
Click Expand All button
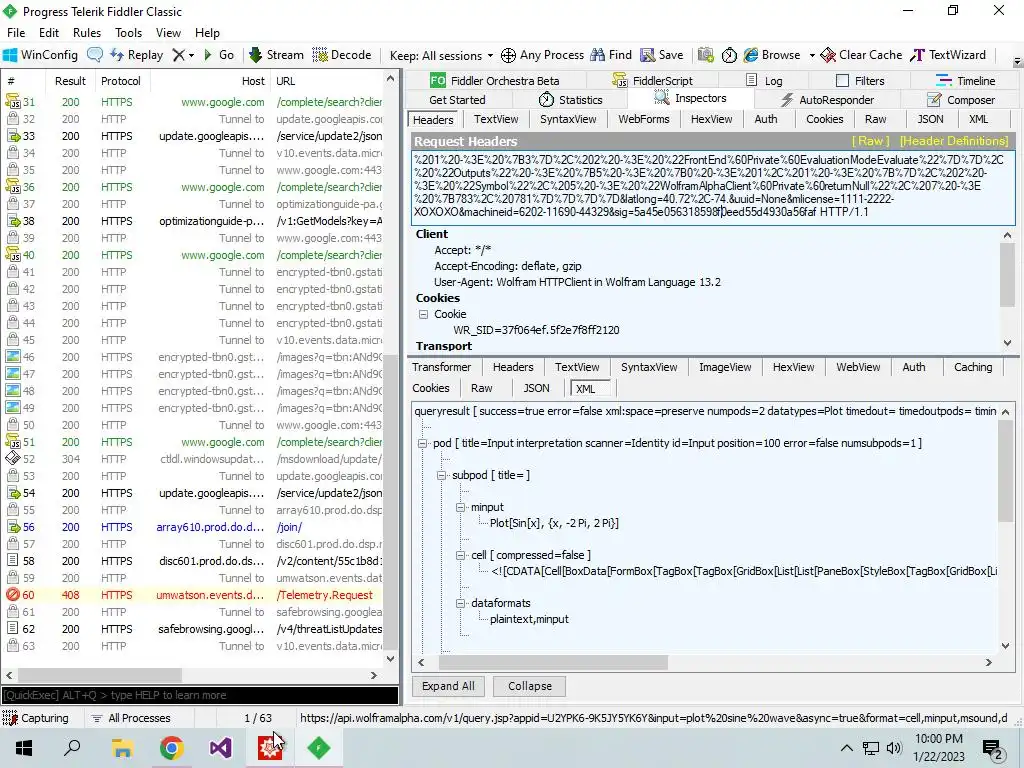[x=448, y=686]
